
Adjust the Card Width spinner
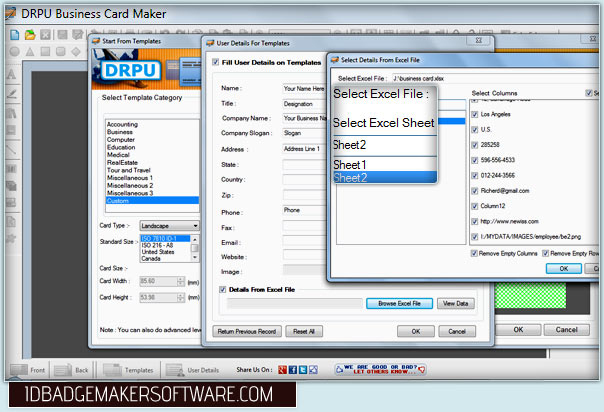(180, 281)
